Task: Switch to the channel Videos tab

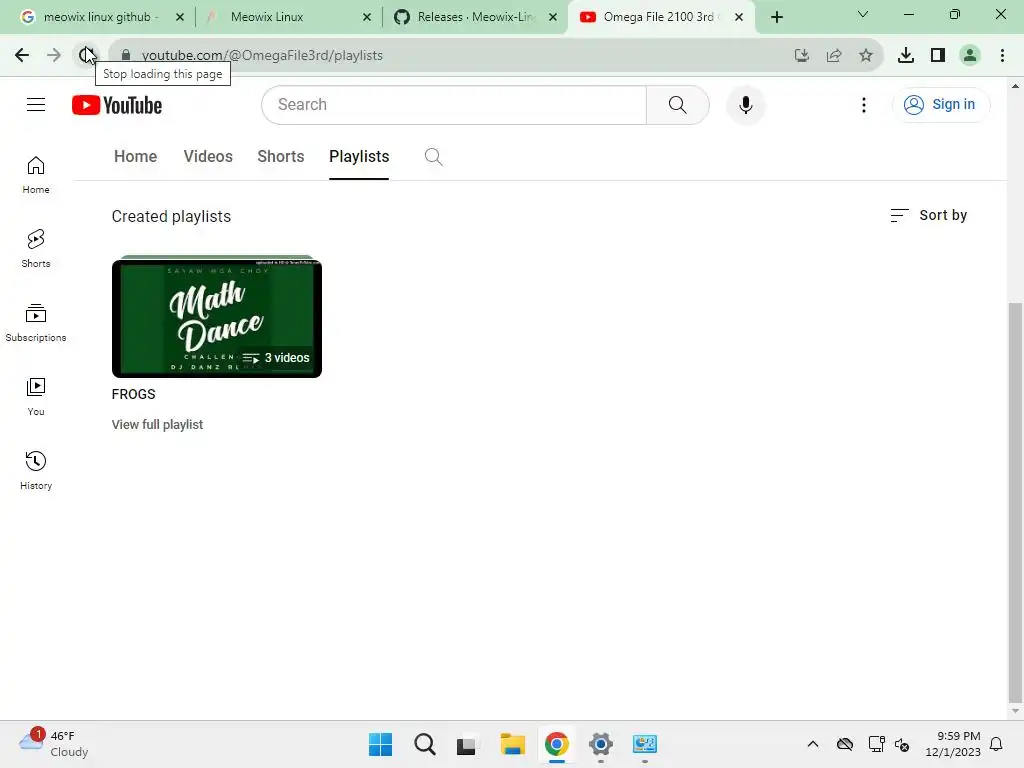Action: [208, 157]
